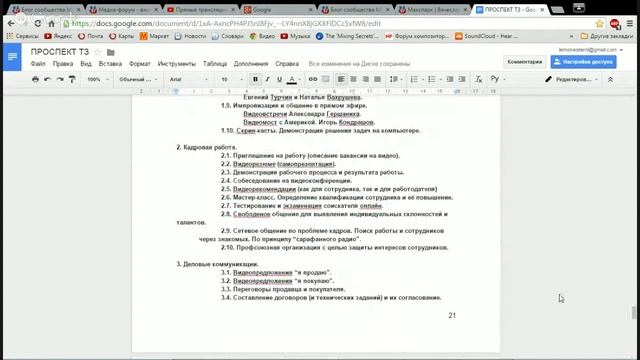Click the move-to-folder icon beside title
Viewport: 640px width, 360px height.
[x=111, y=52]
